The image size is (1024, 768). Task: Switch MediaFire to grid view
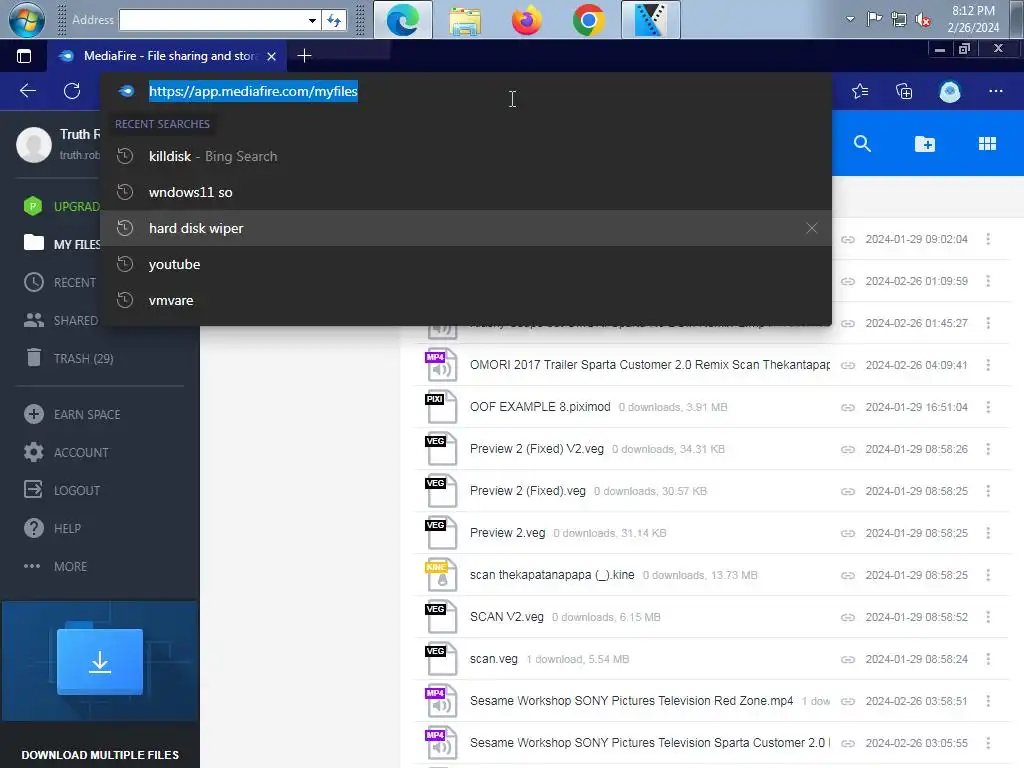pyautogui.click(x=987, y=144)
